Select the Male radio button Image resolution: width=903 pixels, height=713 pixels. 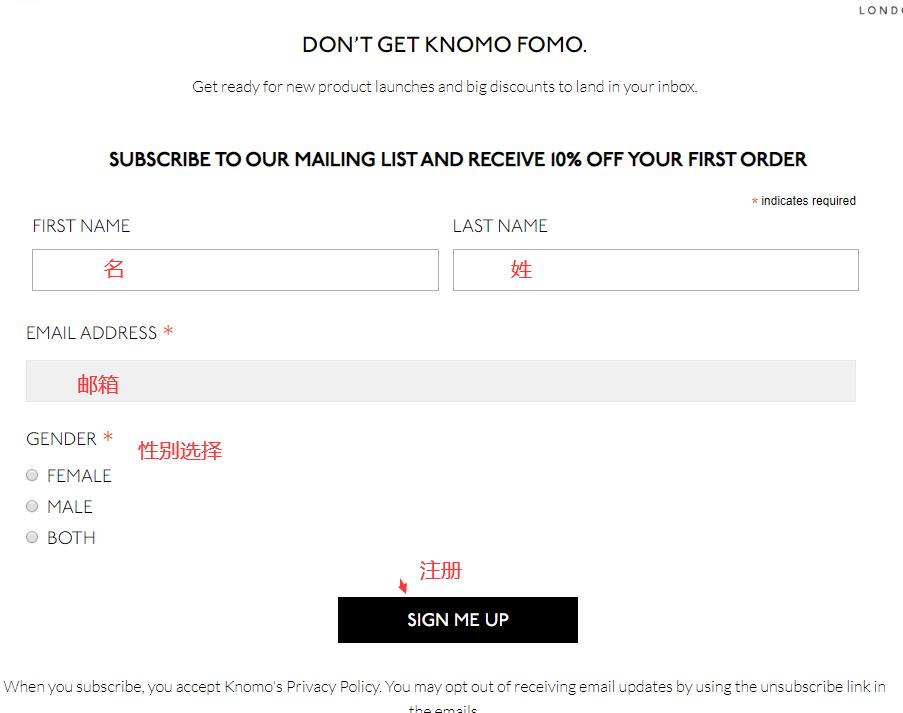pyautogui.click(x=32, y=506)
